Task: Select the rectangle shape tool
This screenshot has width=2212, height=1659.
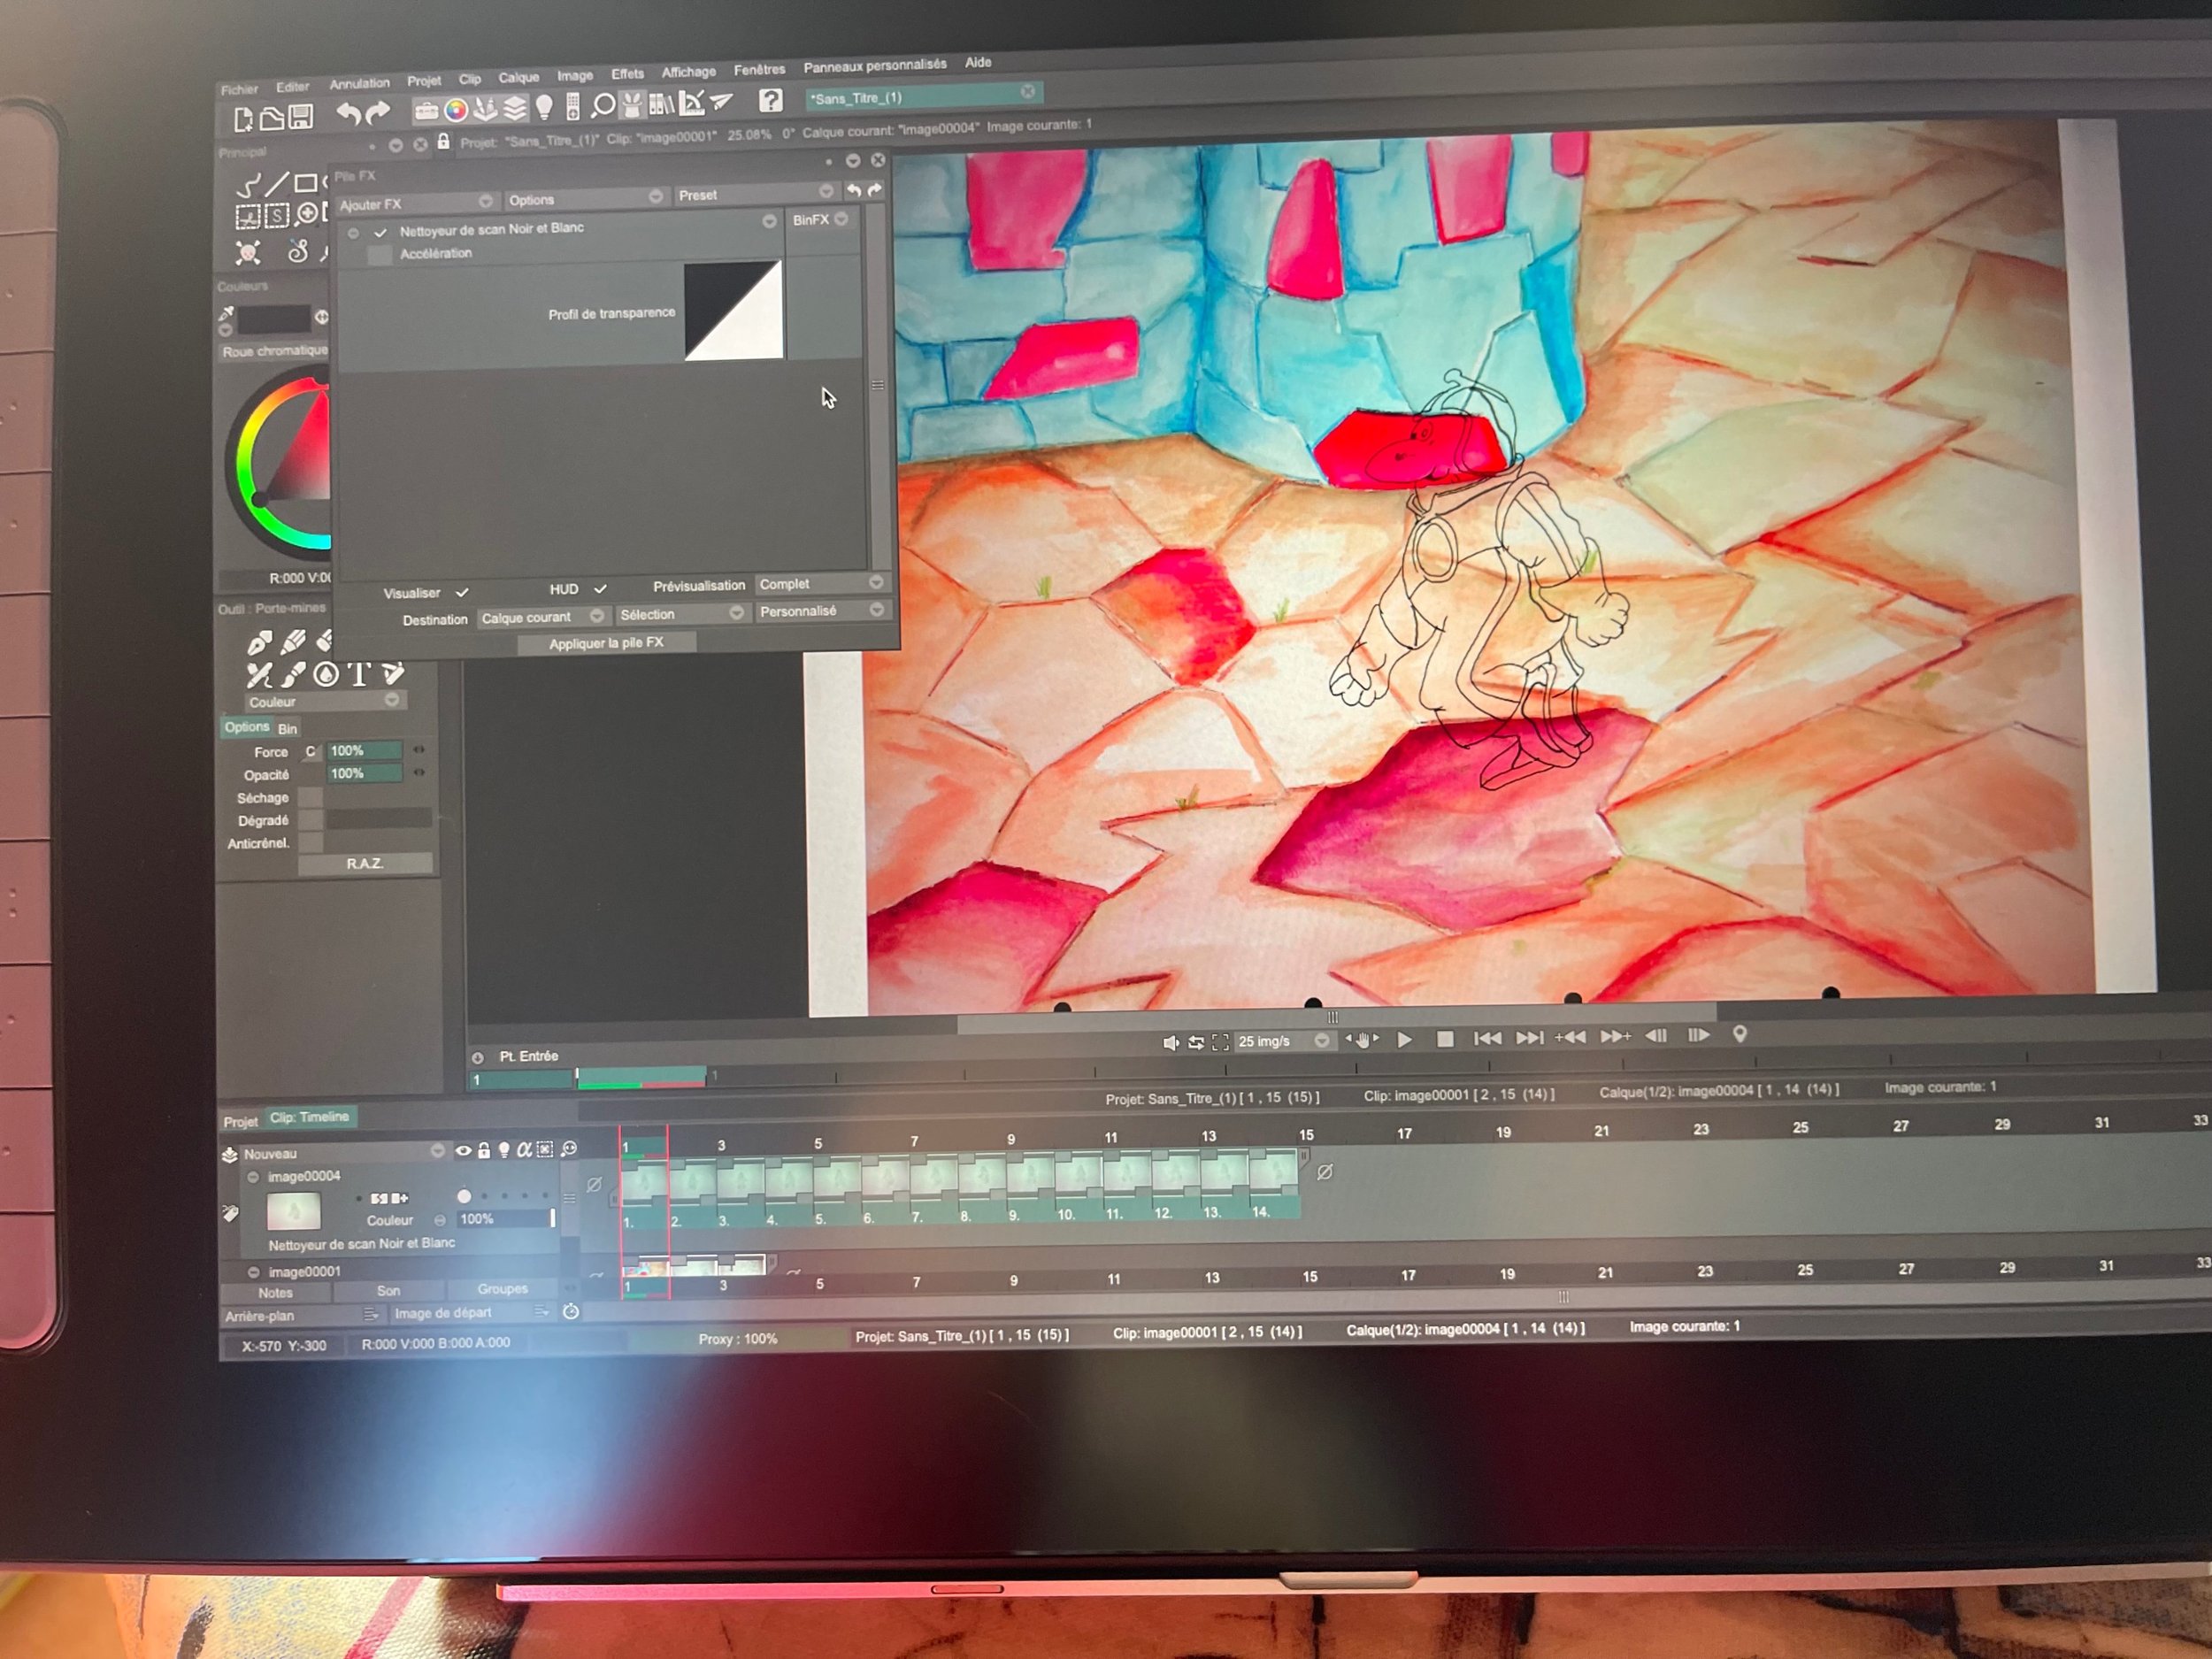Action: [306, 182]
